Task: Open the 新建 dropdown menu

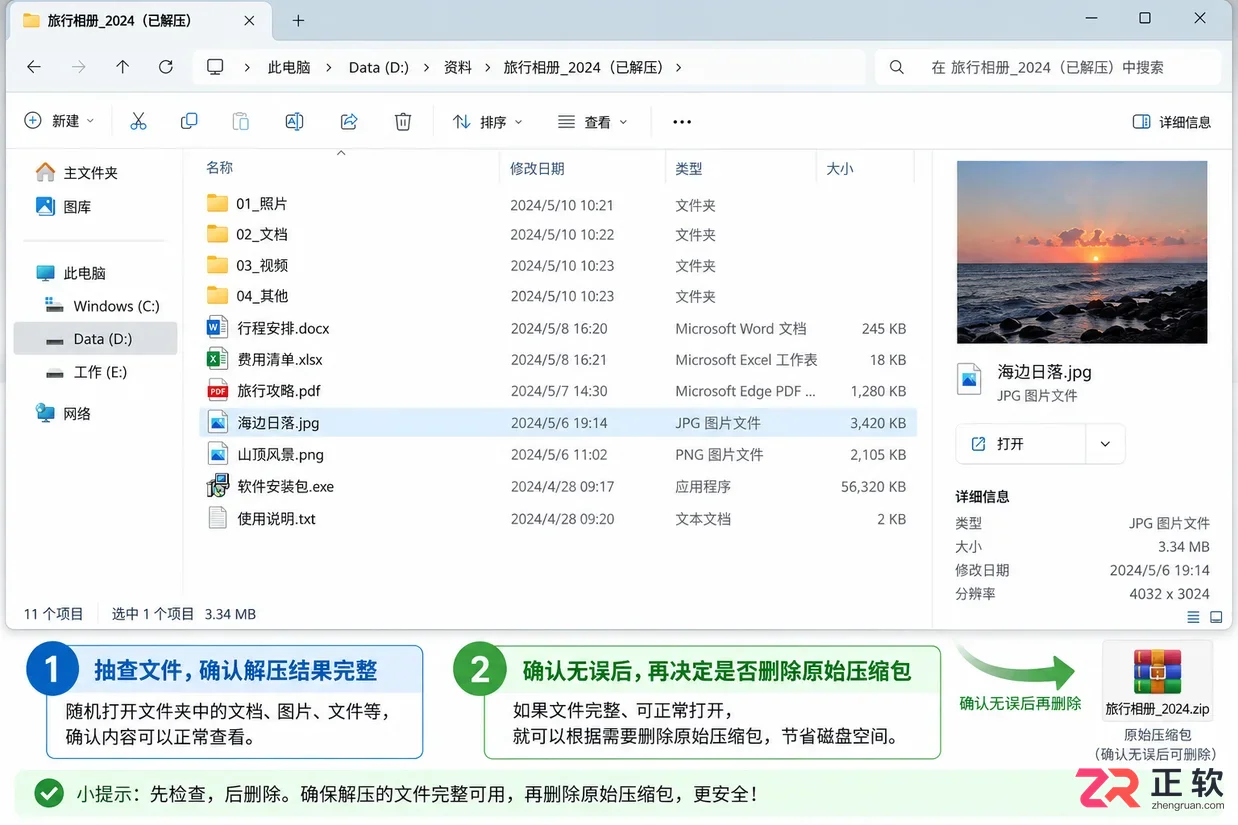Action: 59,121
